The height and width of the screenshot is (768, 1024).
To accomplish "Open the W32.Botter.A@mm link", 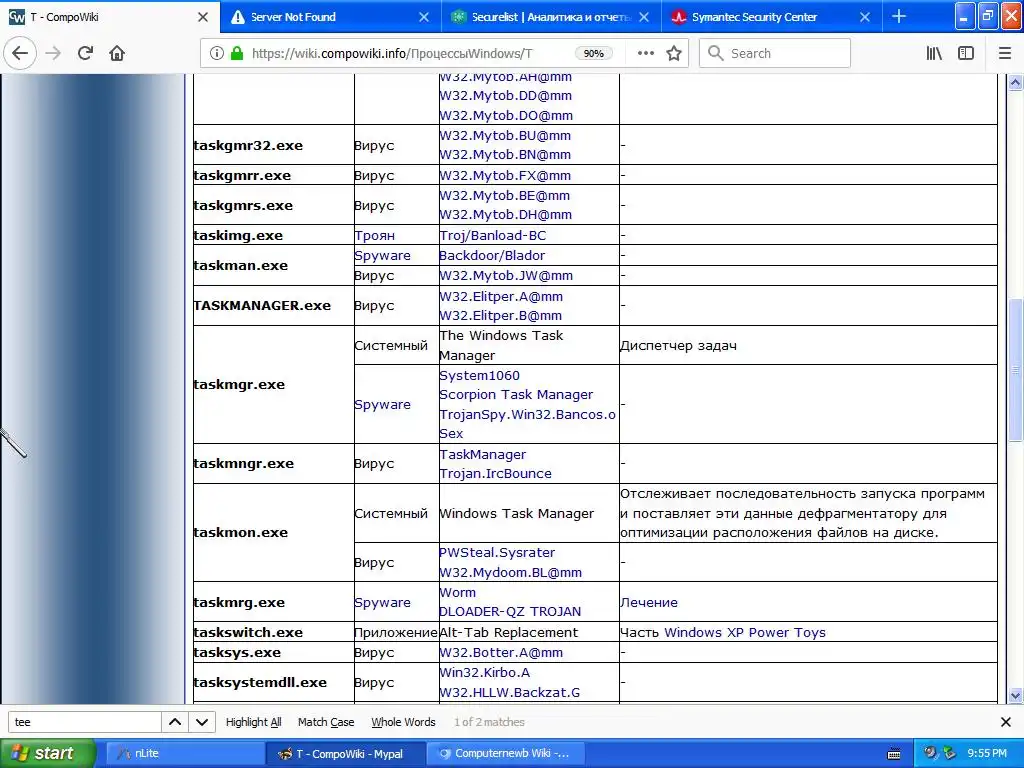I will (501, 652).
